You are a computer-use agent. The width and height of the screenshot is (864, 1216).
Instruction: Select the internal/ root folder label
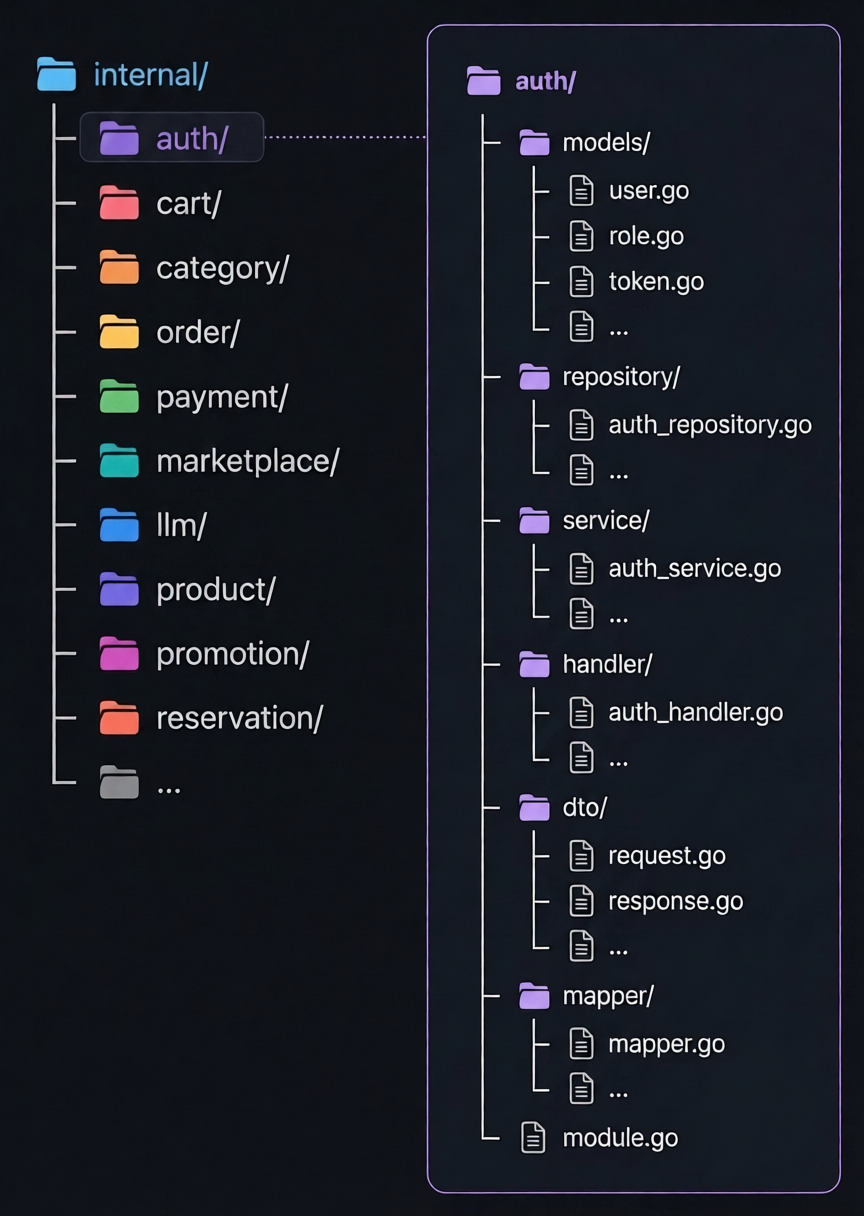[150, 75]
